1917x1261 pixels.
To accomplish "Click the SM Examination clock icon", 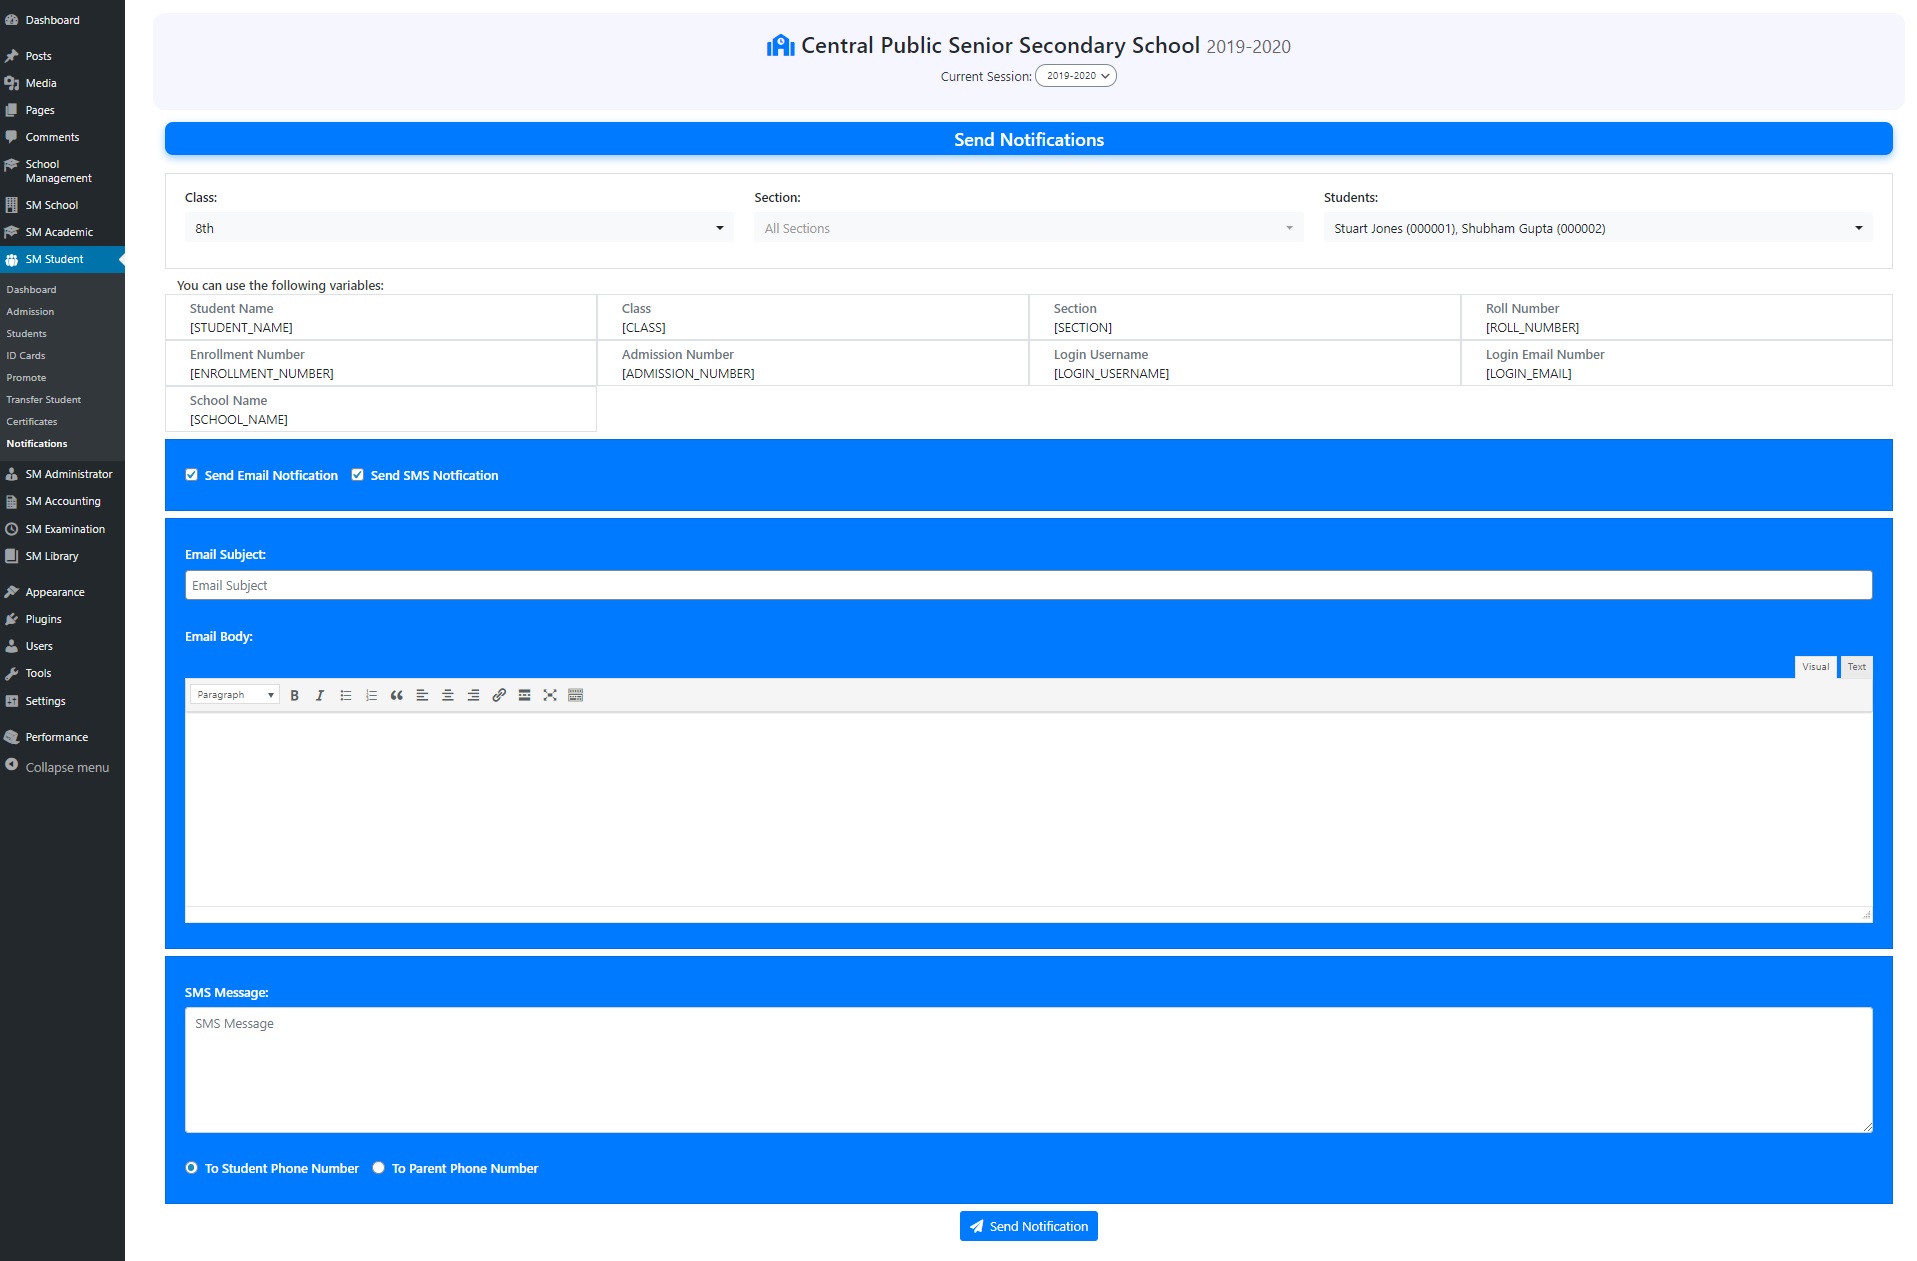I will [12, 529].
